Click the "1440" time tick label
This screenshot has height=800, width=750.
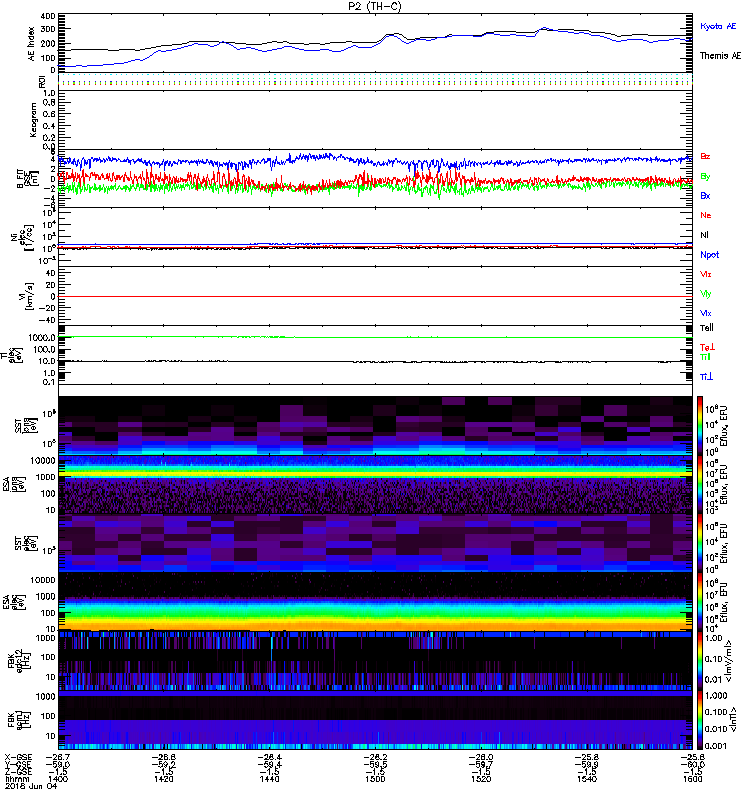pyautogui.click(x=269, y=779)
